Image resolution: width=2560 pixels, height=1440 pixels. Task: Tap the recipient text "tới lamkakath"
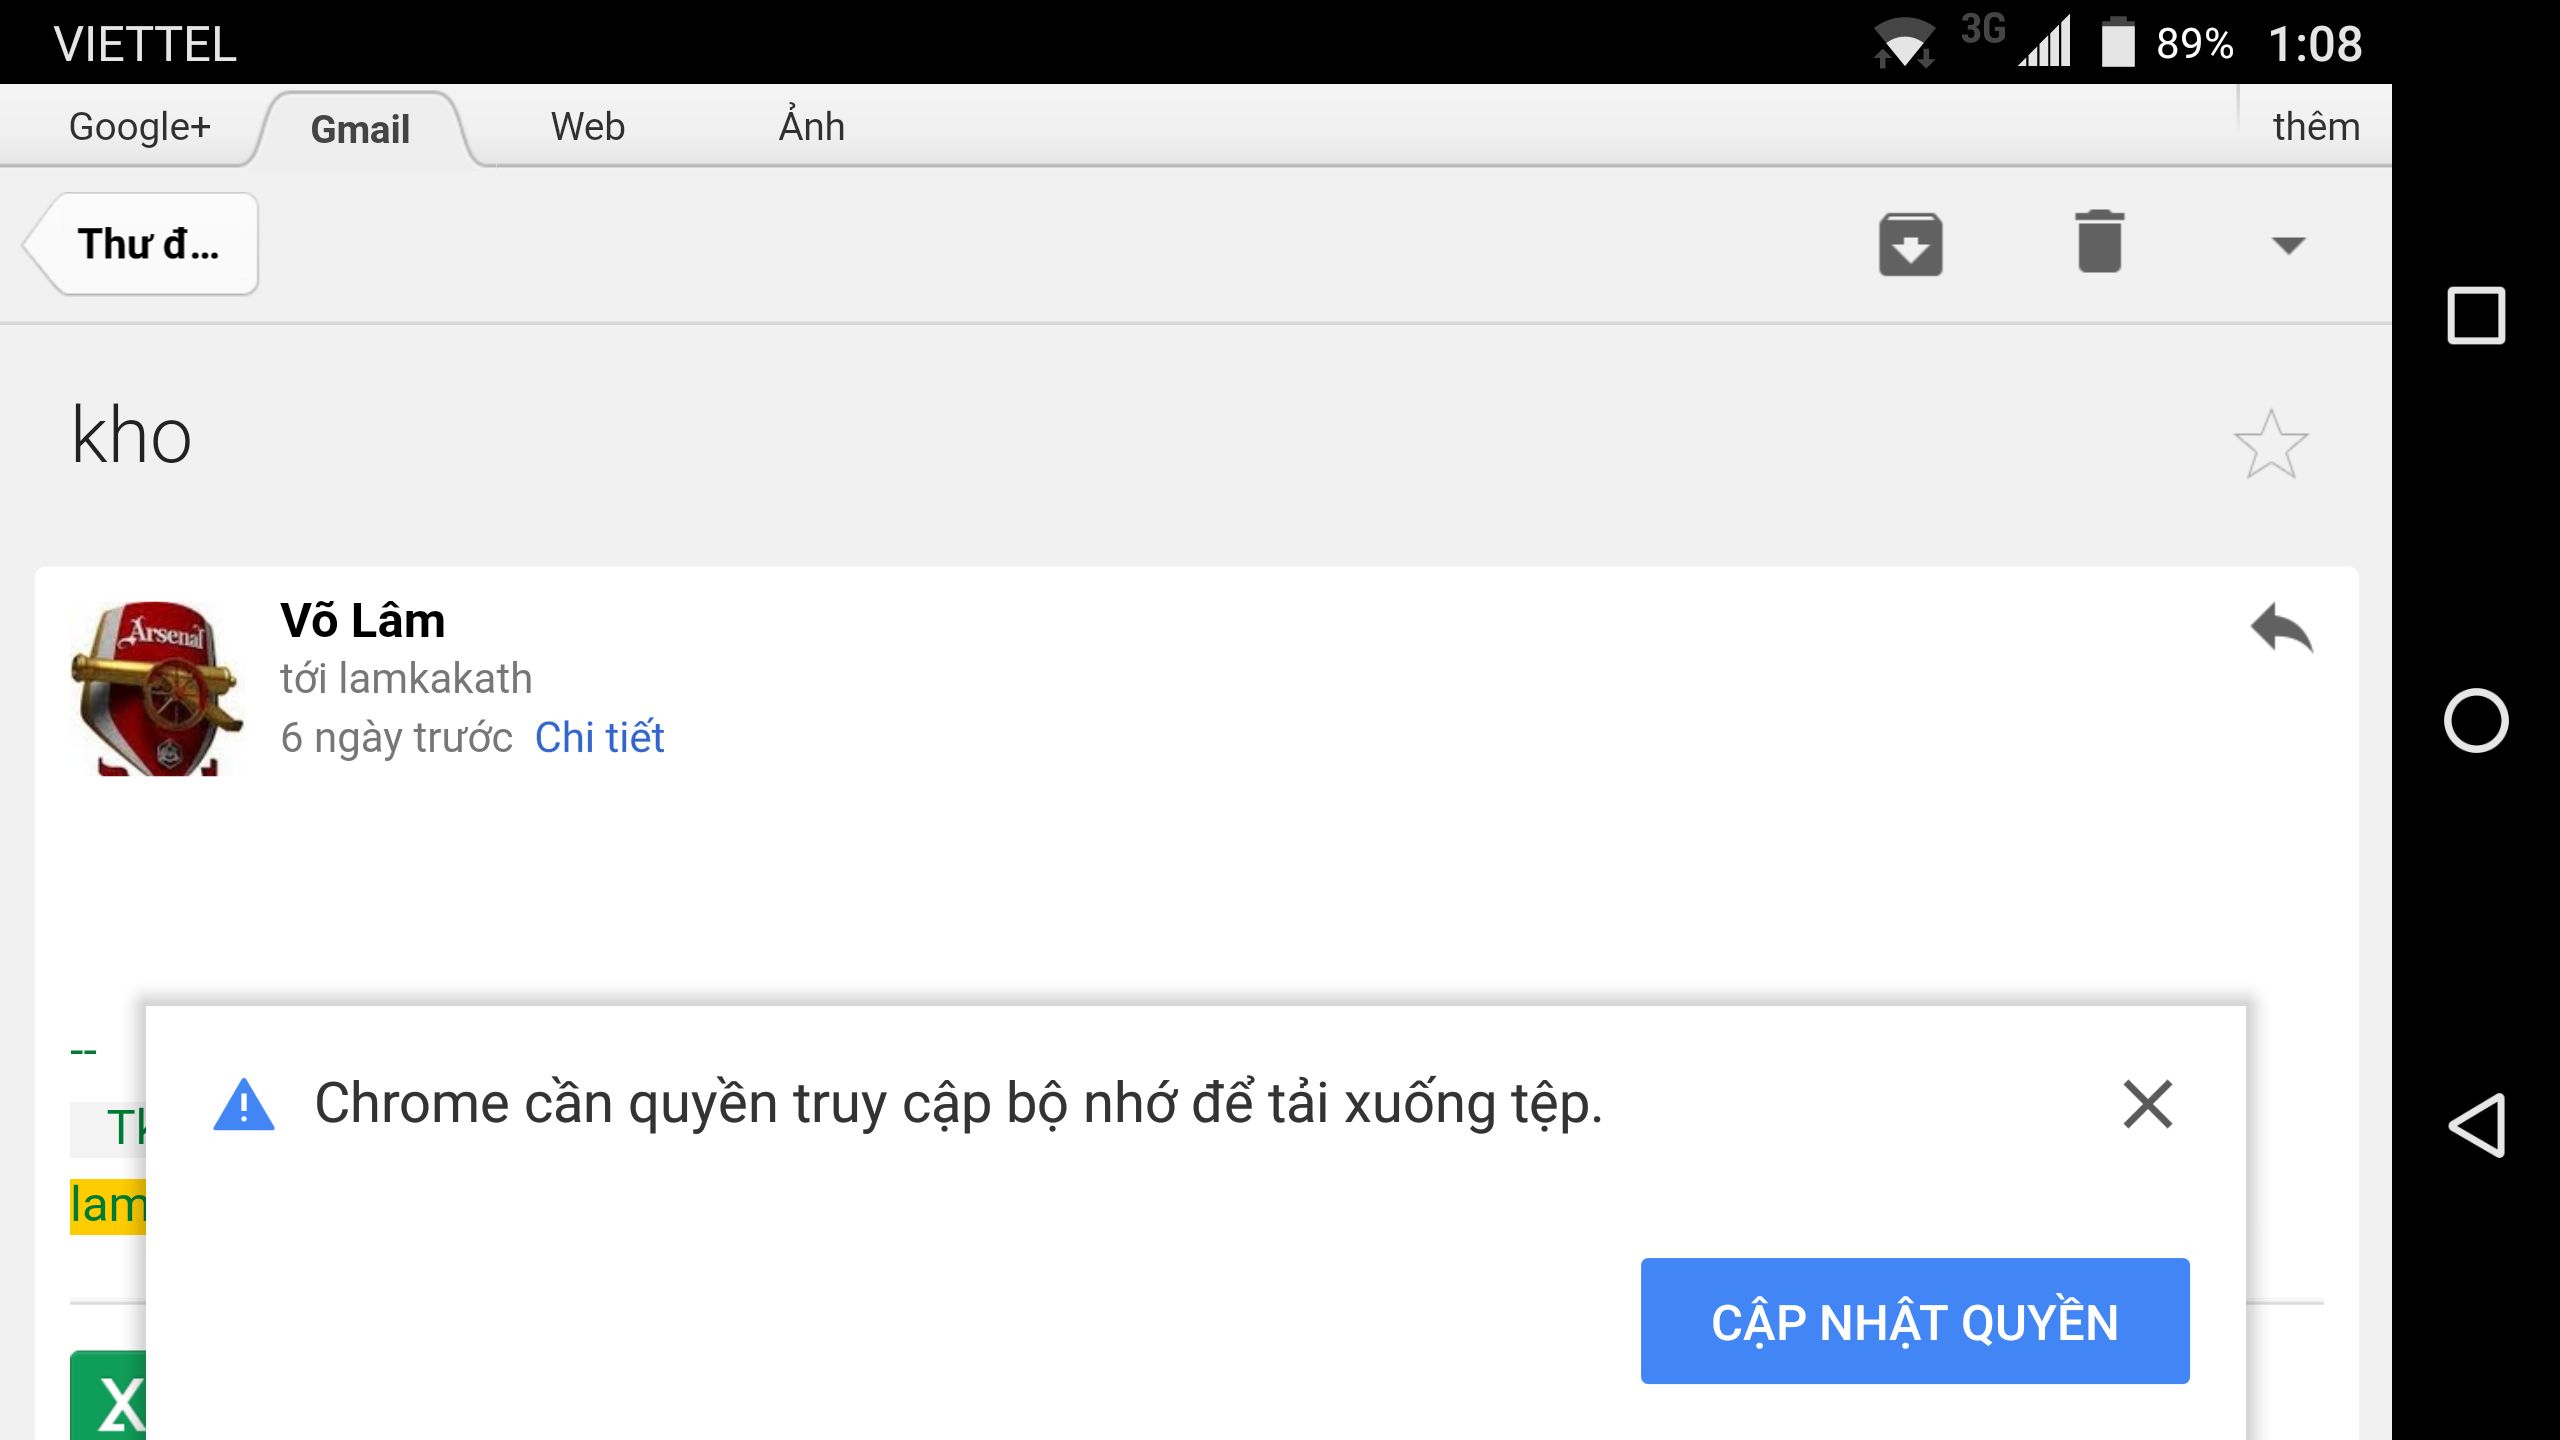pos(406,679)
